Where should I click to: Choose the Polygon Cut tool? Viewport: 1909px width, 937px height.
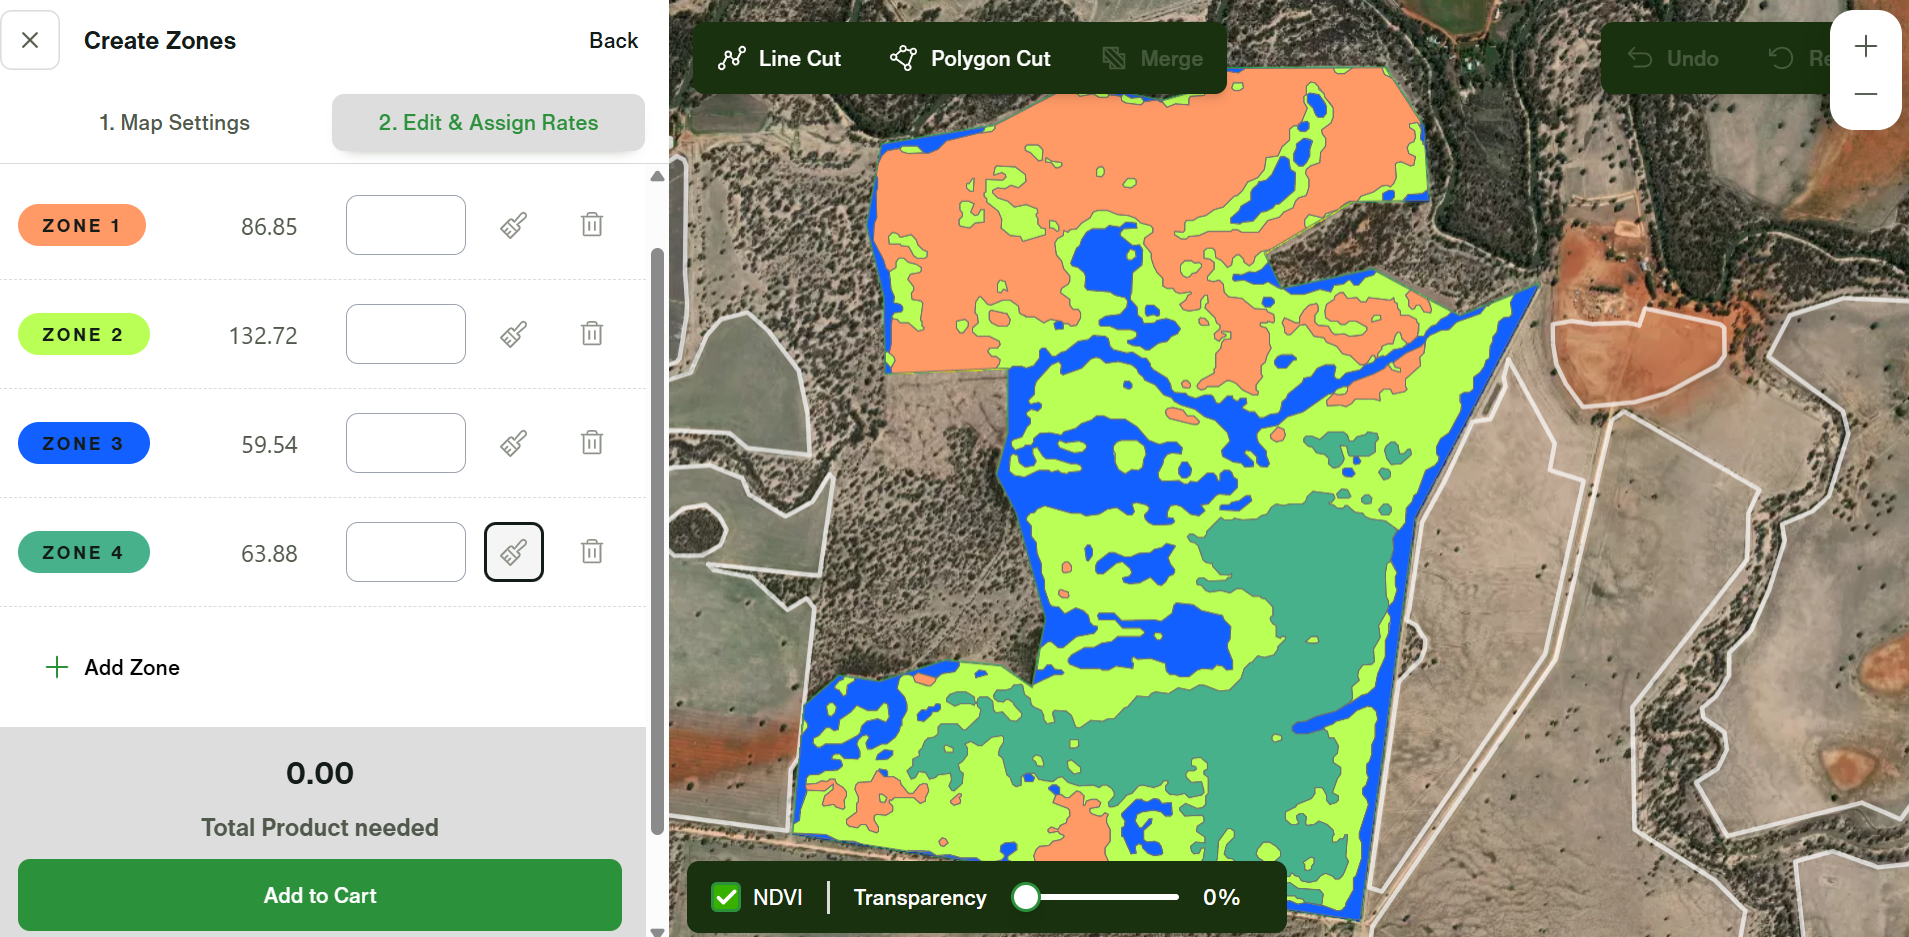[970, 59]
